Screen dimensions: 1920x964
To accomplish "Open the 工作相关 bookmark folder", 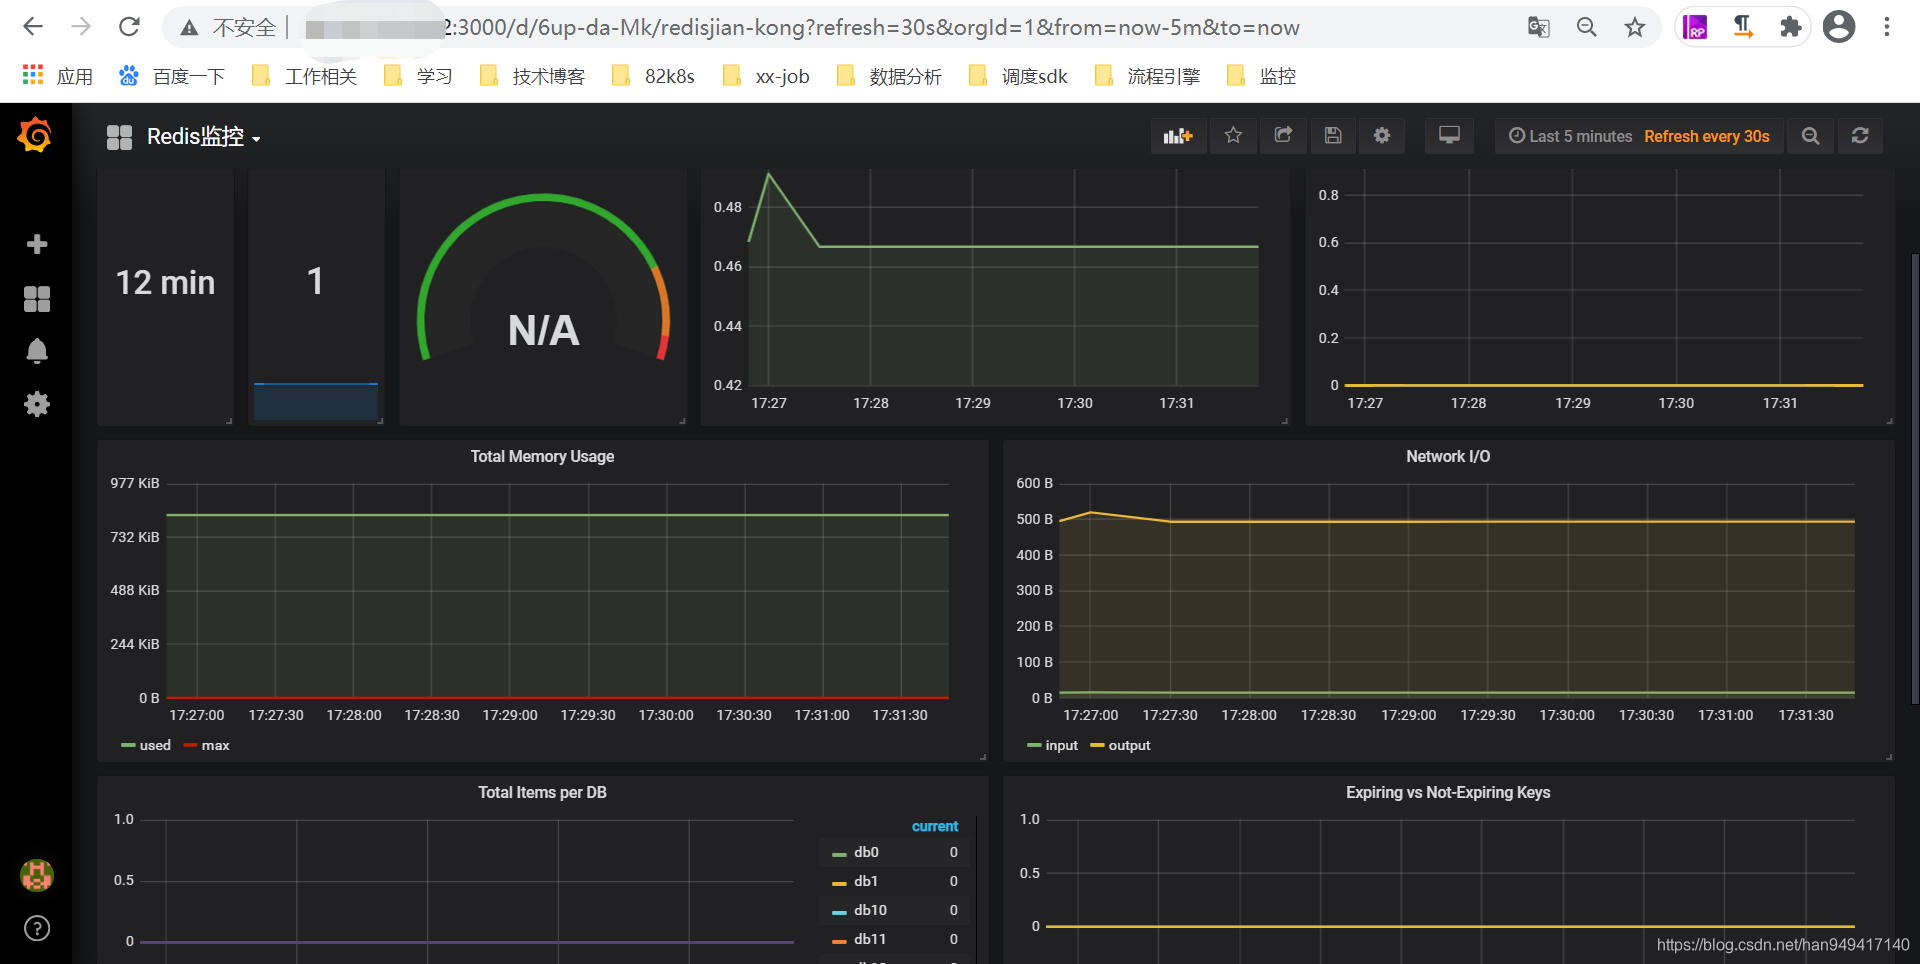I will pyautogui.click(x=304, y=76).
